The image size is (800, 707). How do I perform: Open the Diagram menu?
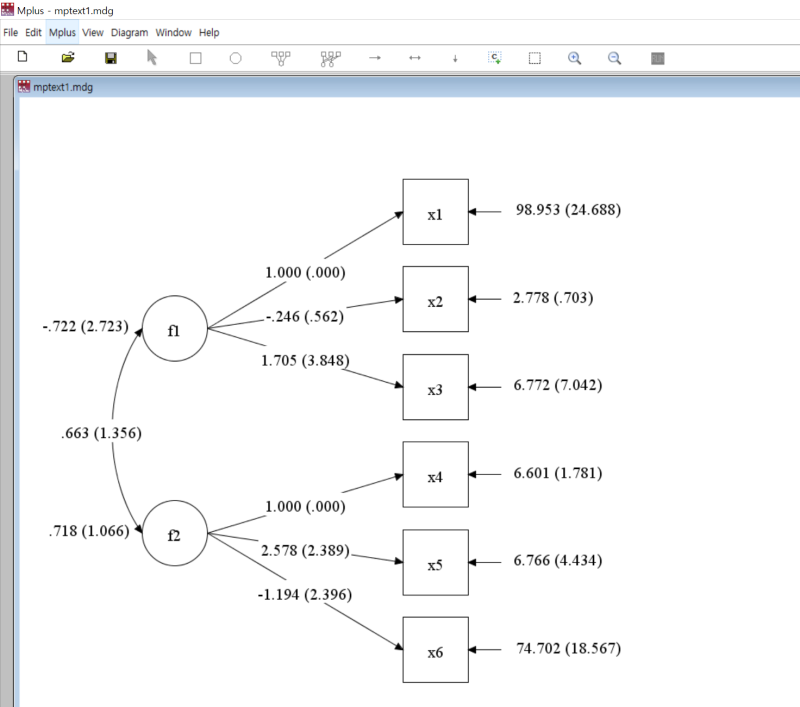(x=130, y=33)
